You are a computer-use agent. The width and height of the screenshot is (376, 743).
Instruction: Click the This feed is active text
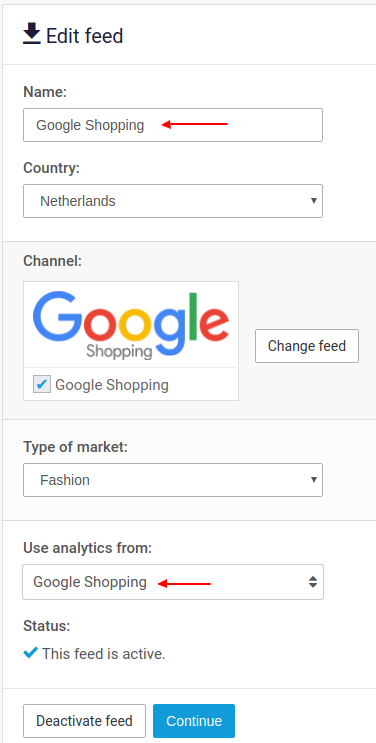click(x=104, y=654)
